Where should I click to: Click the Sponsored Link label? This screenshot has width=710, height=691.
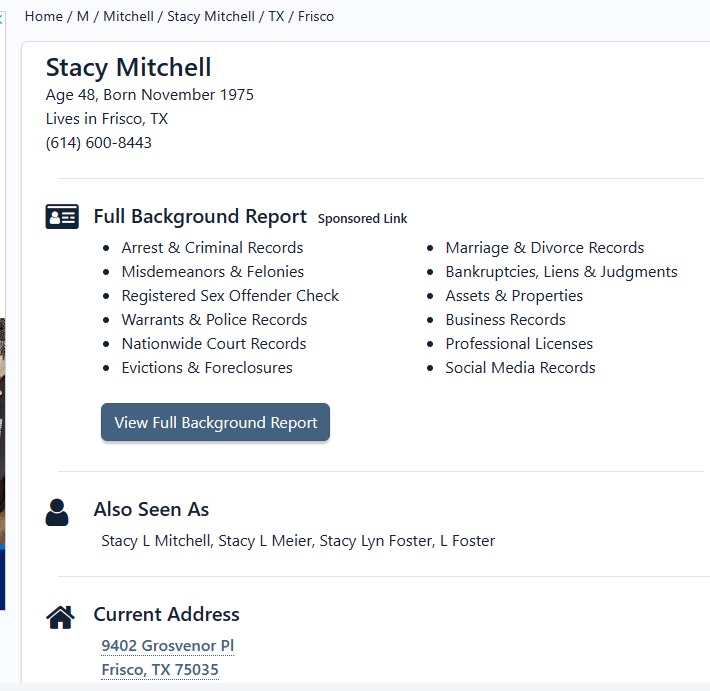pyautogui.click(x=362, y=218)
